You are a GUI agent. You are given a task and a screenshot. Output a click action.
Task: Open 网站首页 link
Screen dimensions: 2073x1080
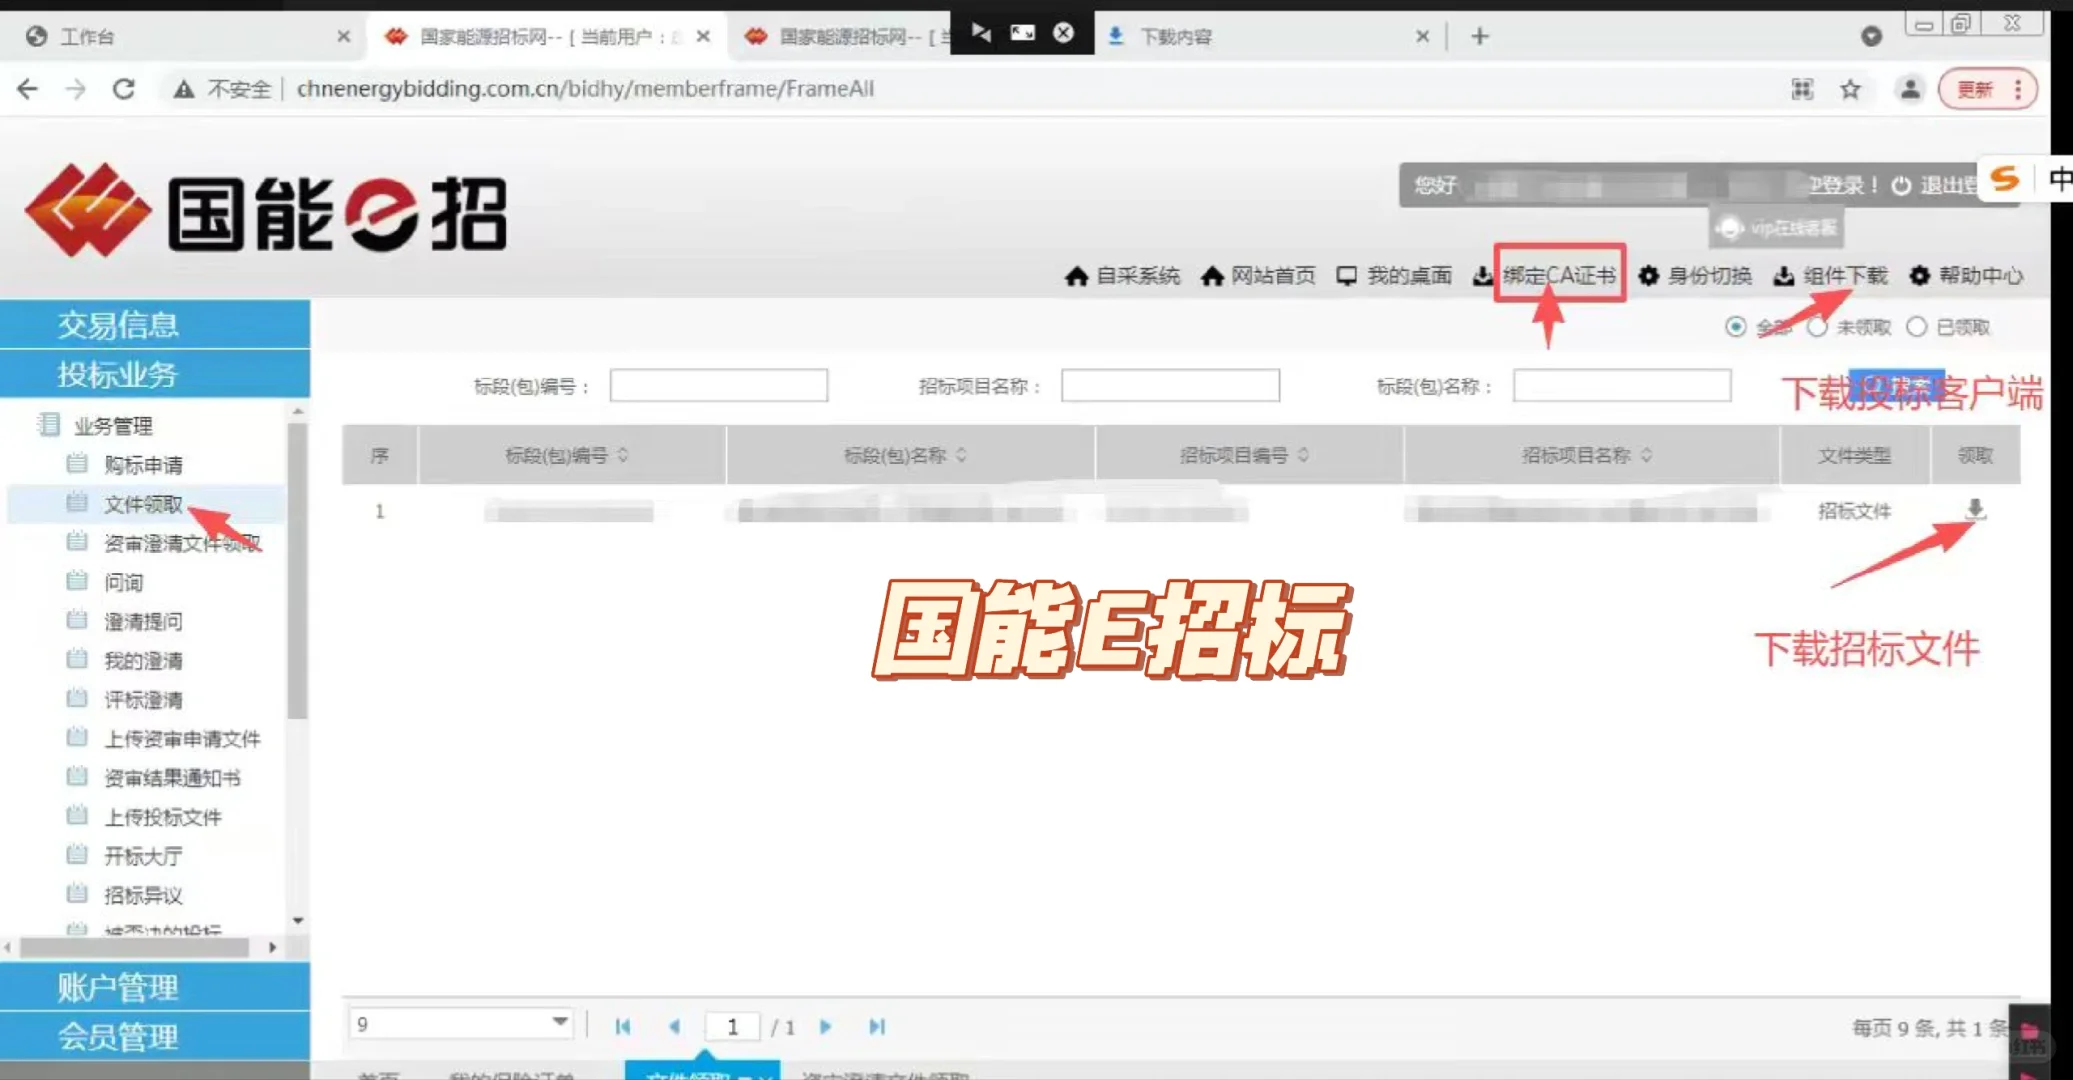pyautogui.click(x=1258, y=276)
